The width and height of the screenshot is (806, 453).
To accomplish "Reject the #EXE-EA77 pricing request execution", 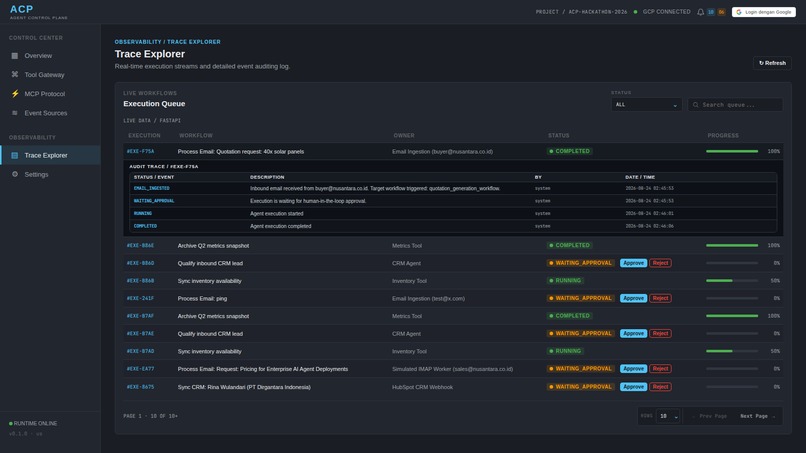I will pyautogui.click(x=660, y=369).
